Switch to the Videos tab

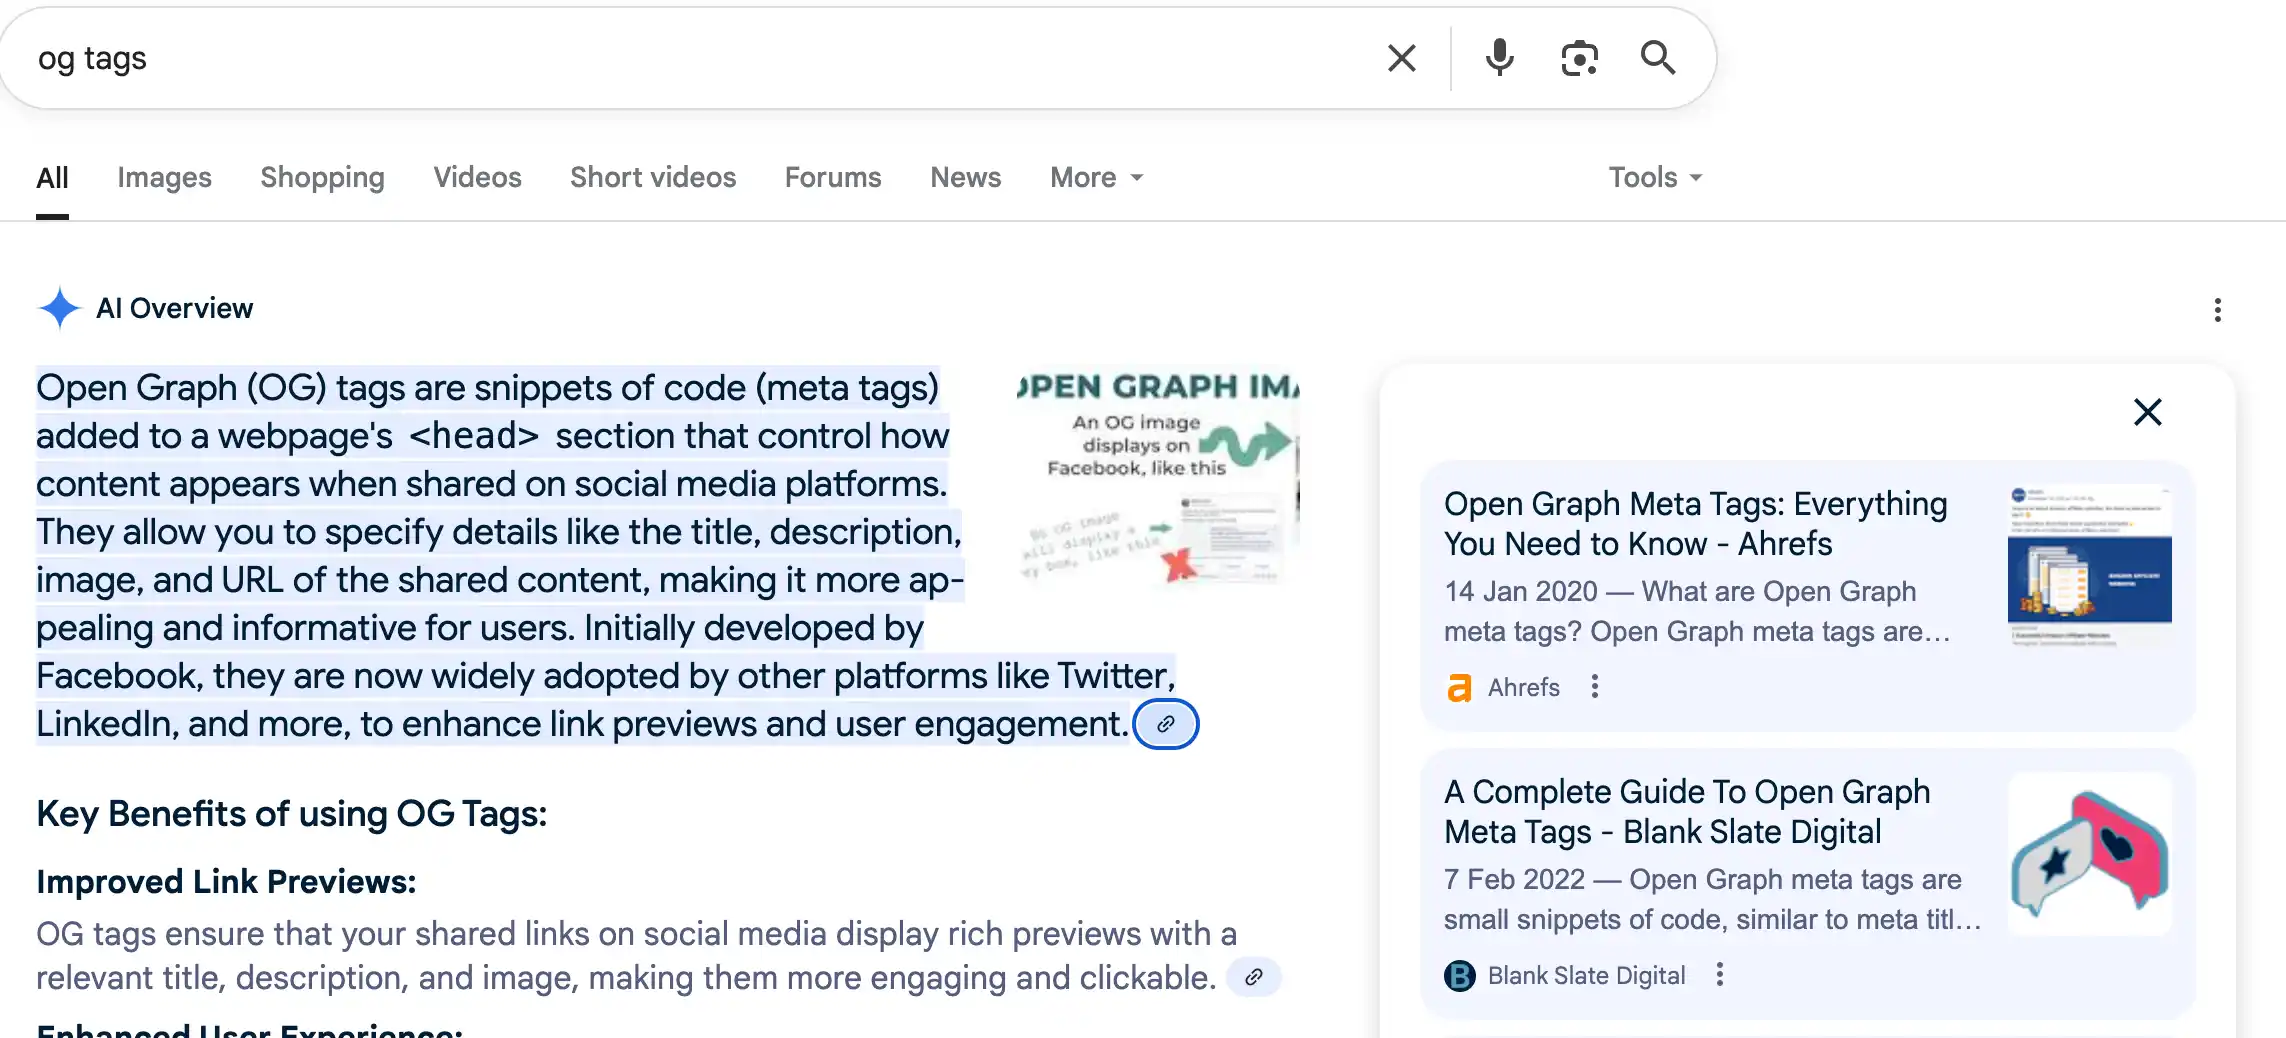(x=477, y=177)
